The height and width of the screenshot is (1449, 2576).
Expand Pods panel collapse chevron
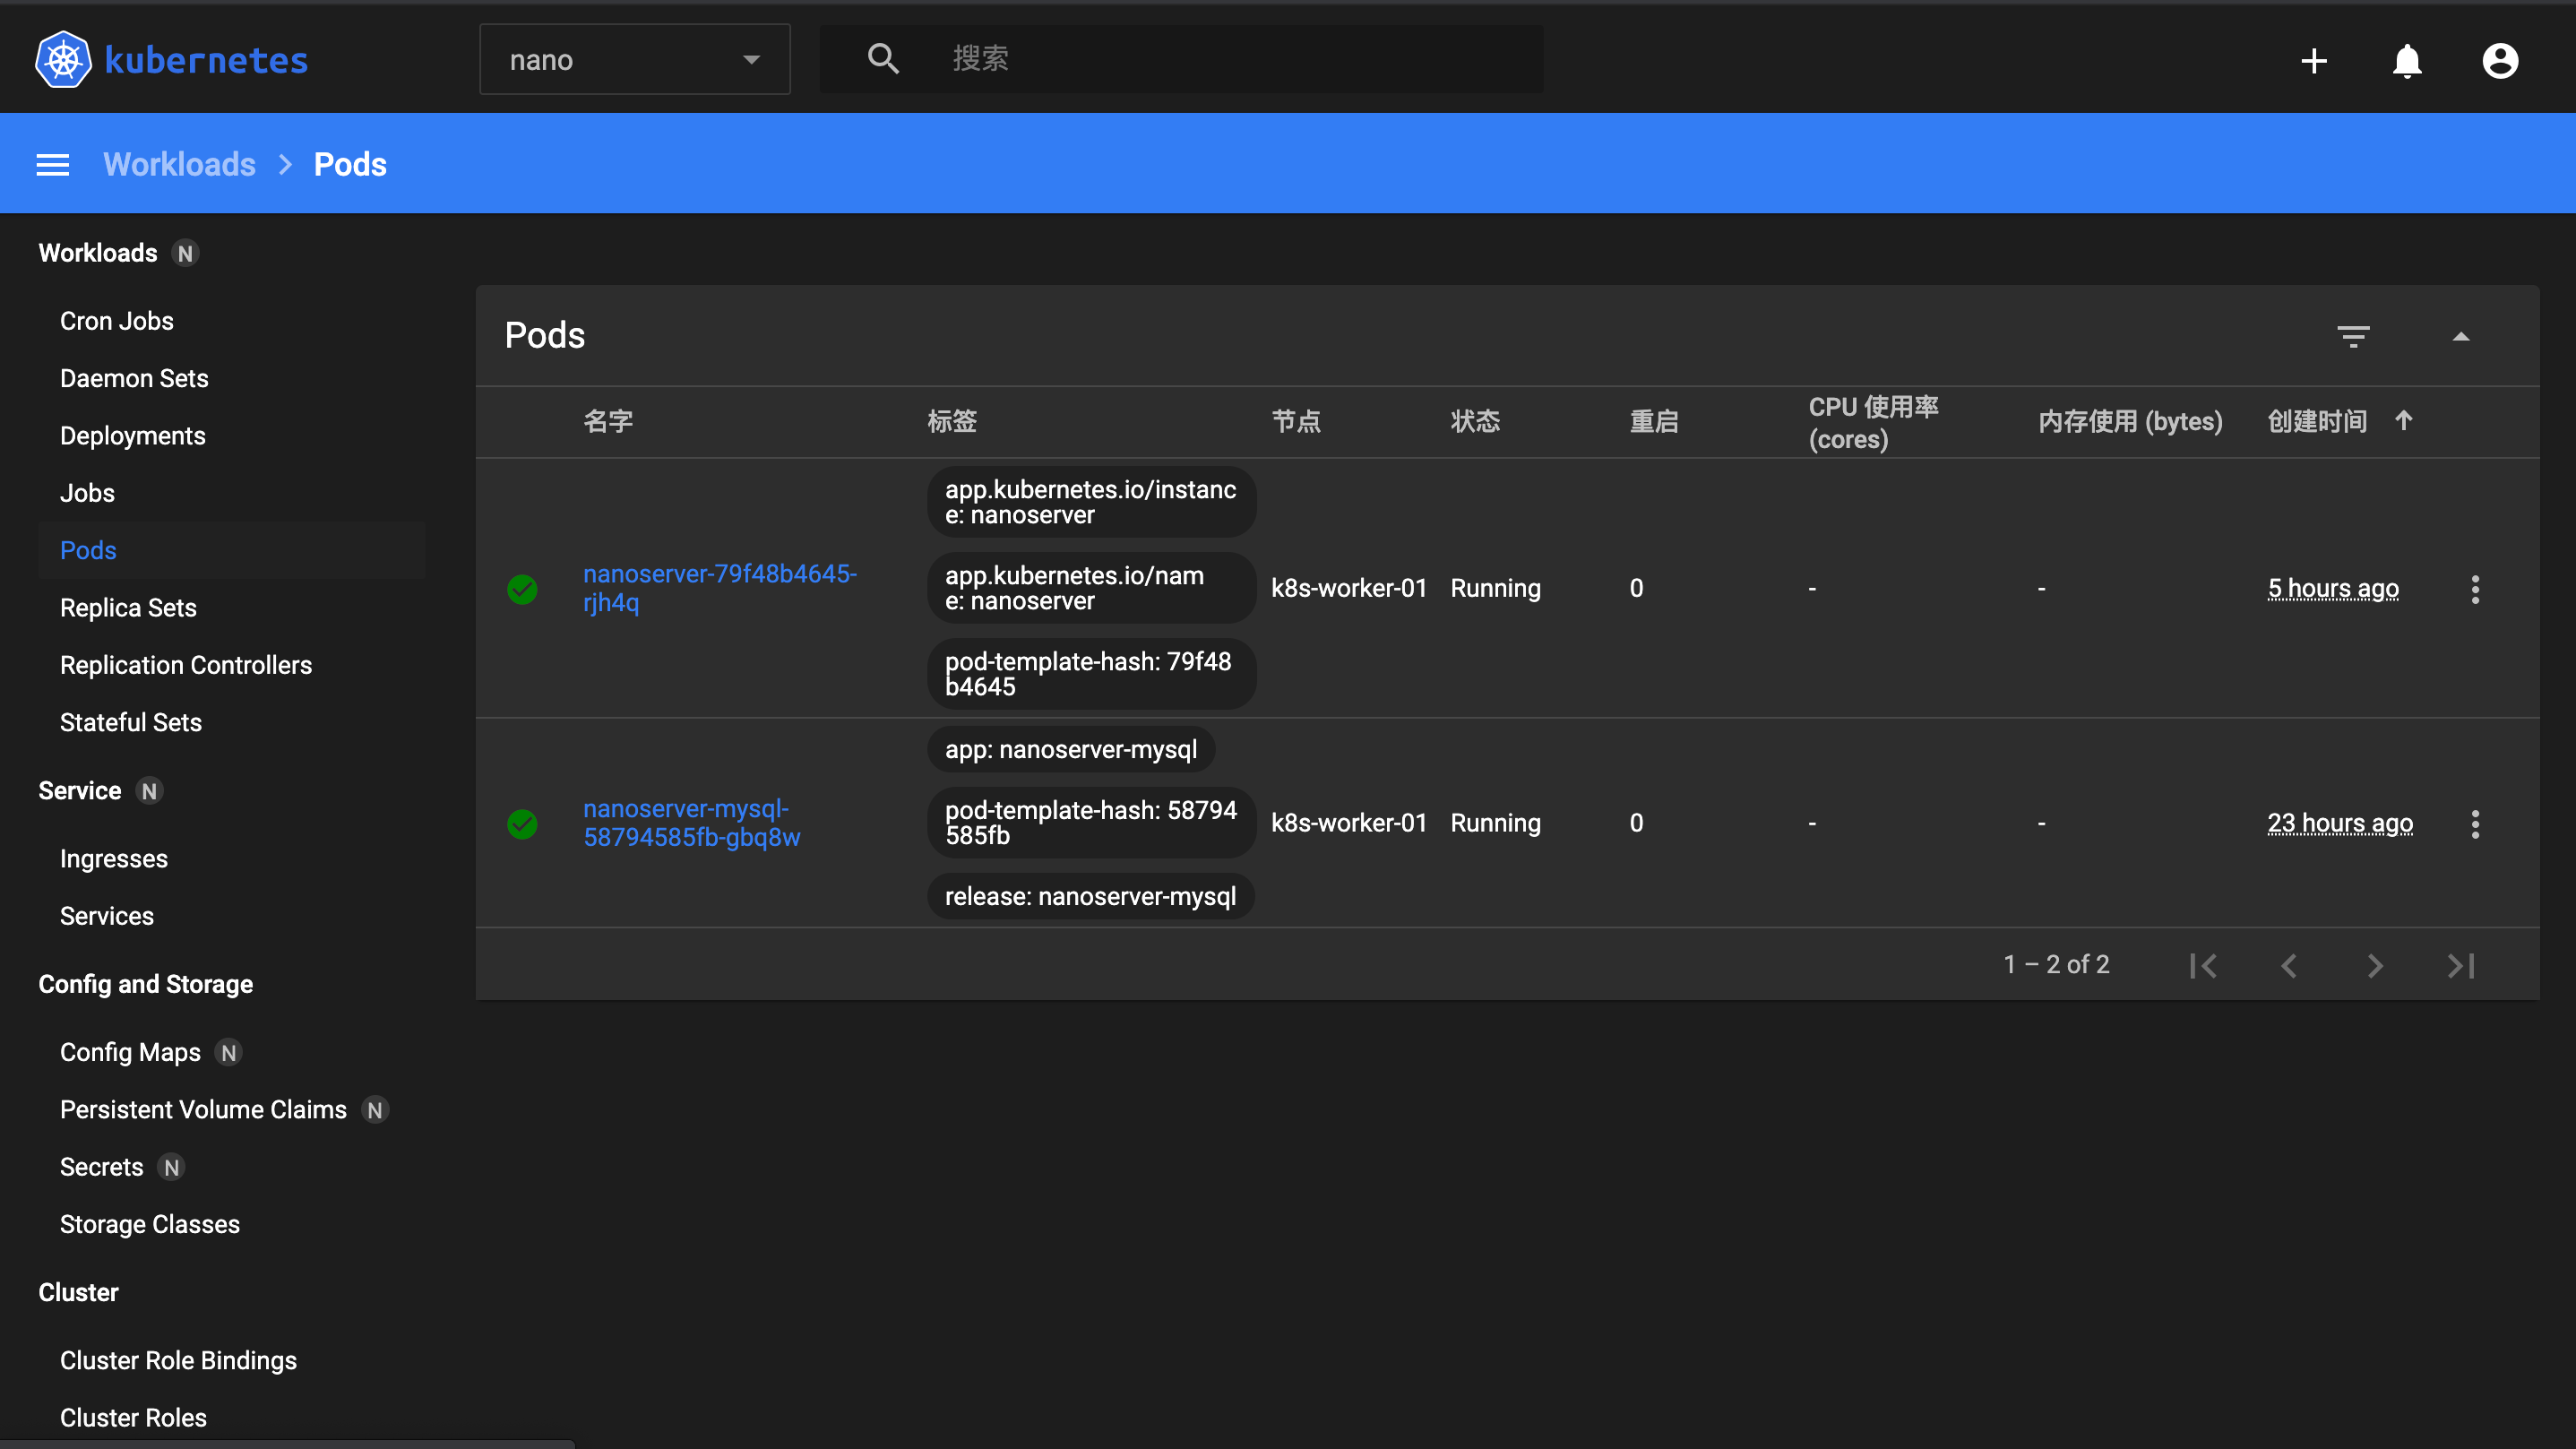click(x=2461, y=334)
